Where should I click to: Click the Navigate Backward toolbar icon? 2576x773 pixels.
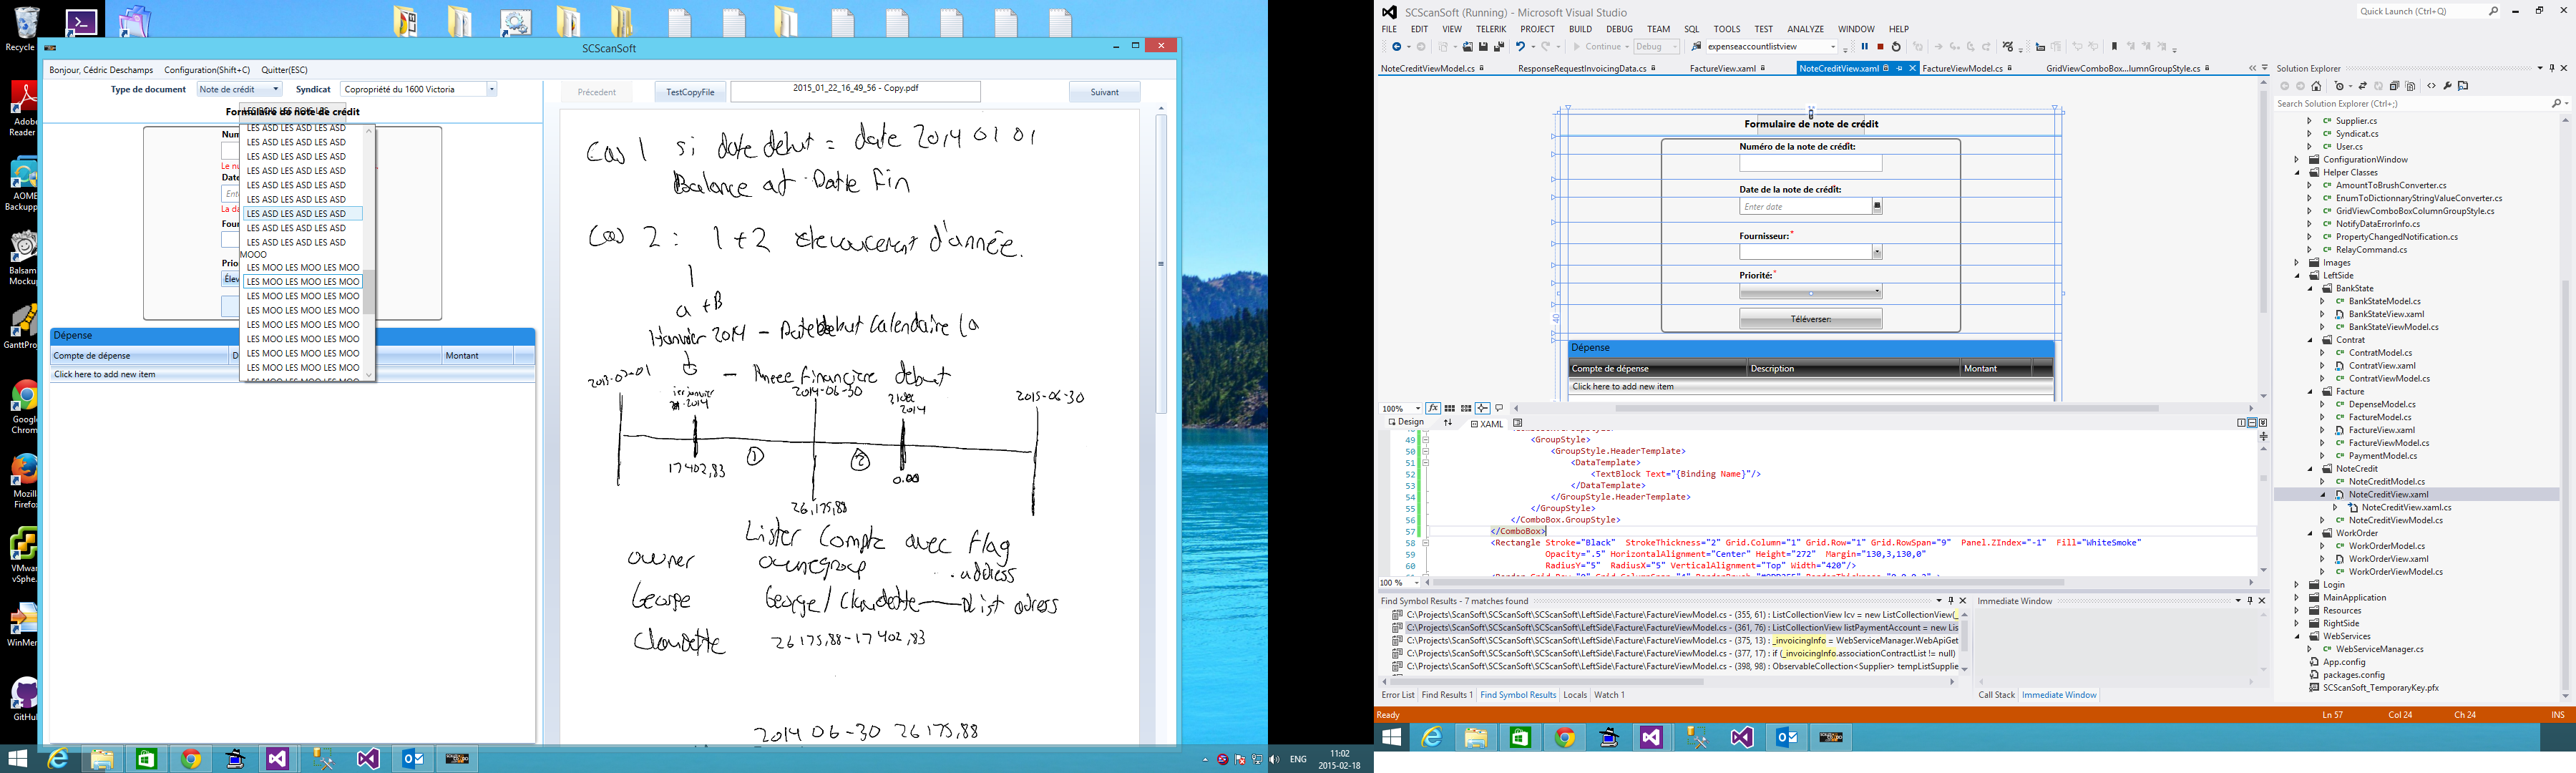[x=1397, y=47]
